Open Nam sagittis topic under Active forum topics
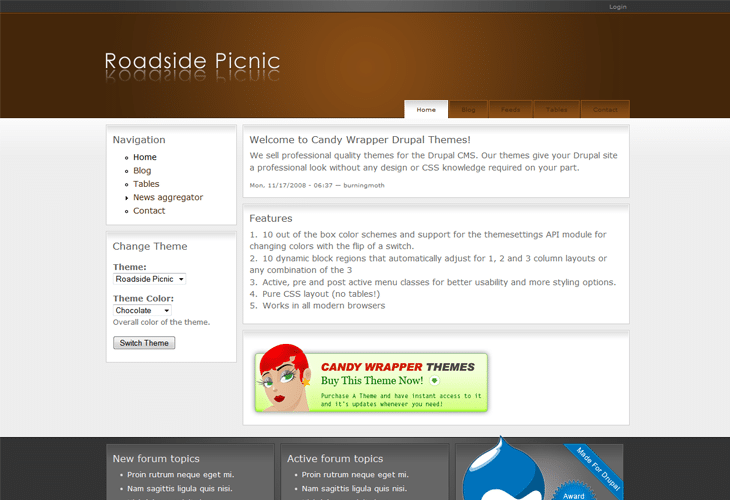Image resolution: width=730 pixels, height=500 pixels. pyautogui.click(x=354, y=489)
